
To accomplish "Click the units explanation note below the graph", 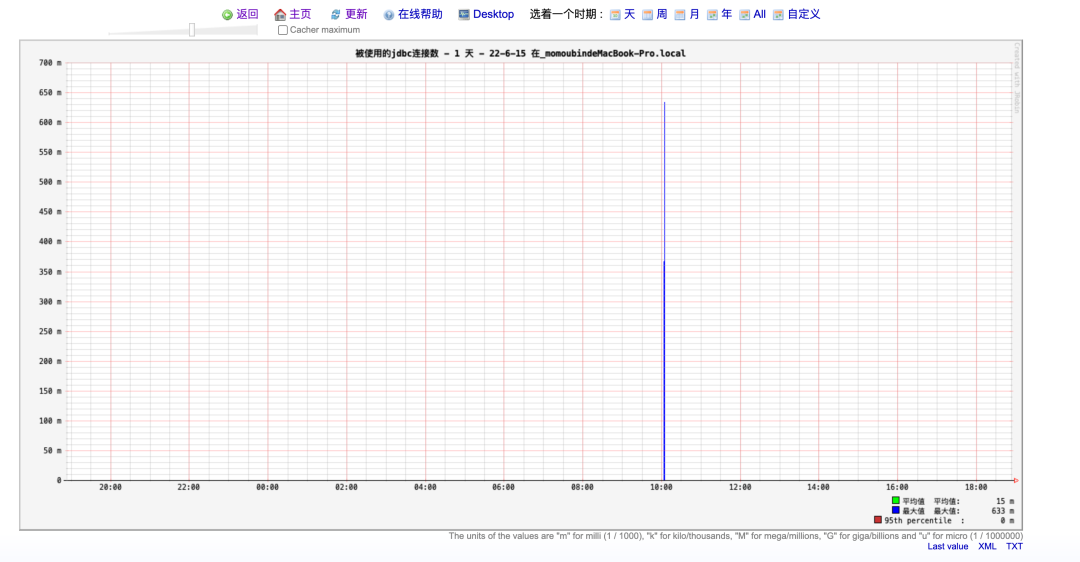I will pyautogui.click(x=736, y=536).
